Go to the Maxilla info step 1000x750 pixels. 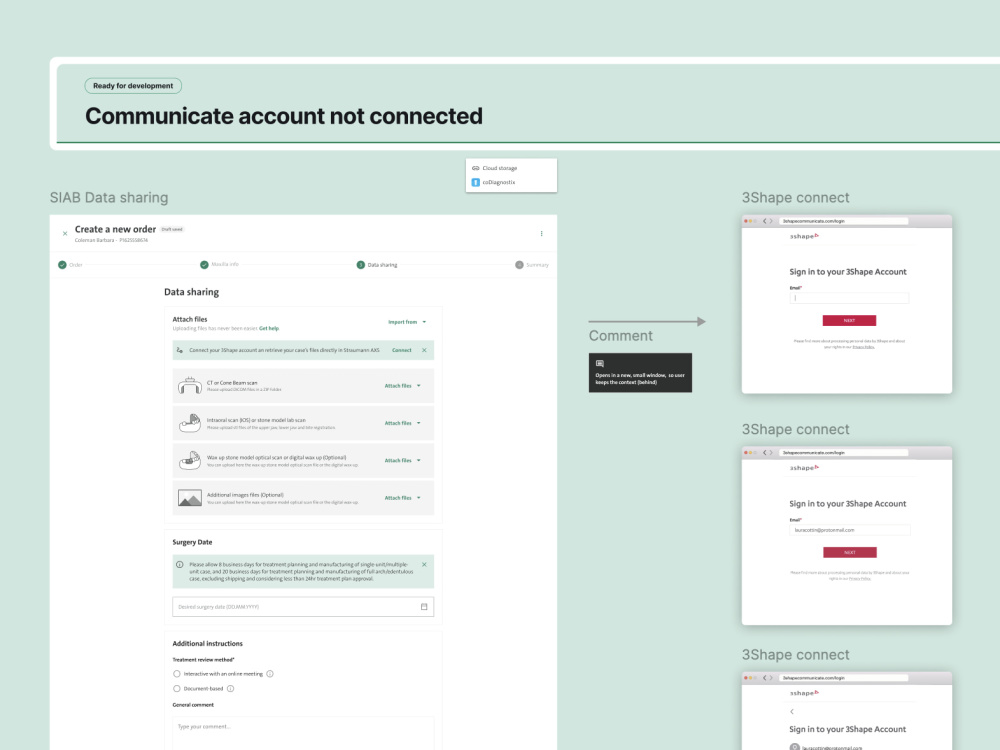click(x=219, y=265)
